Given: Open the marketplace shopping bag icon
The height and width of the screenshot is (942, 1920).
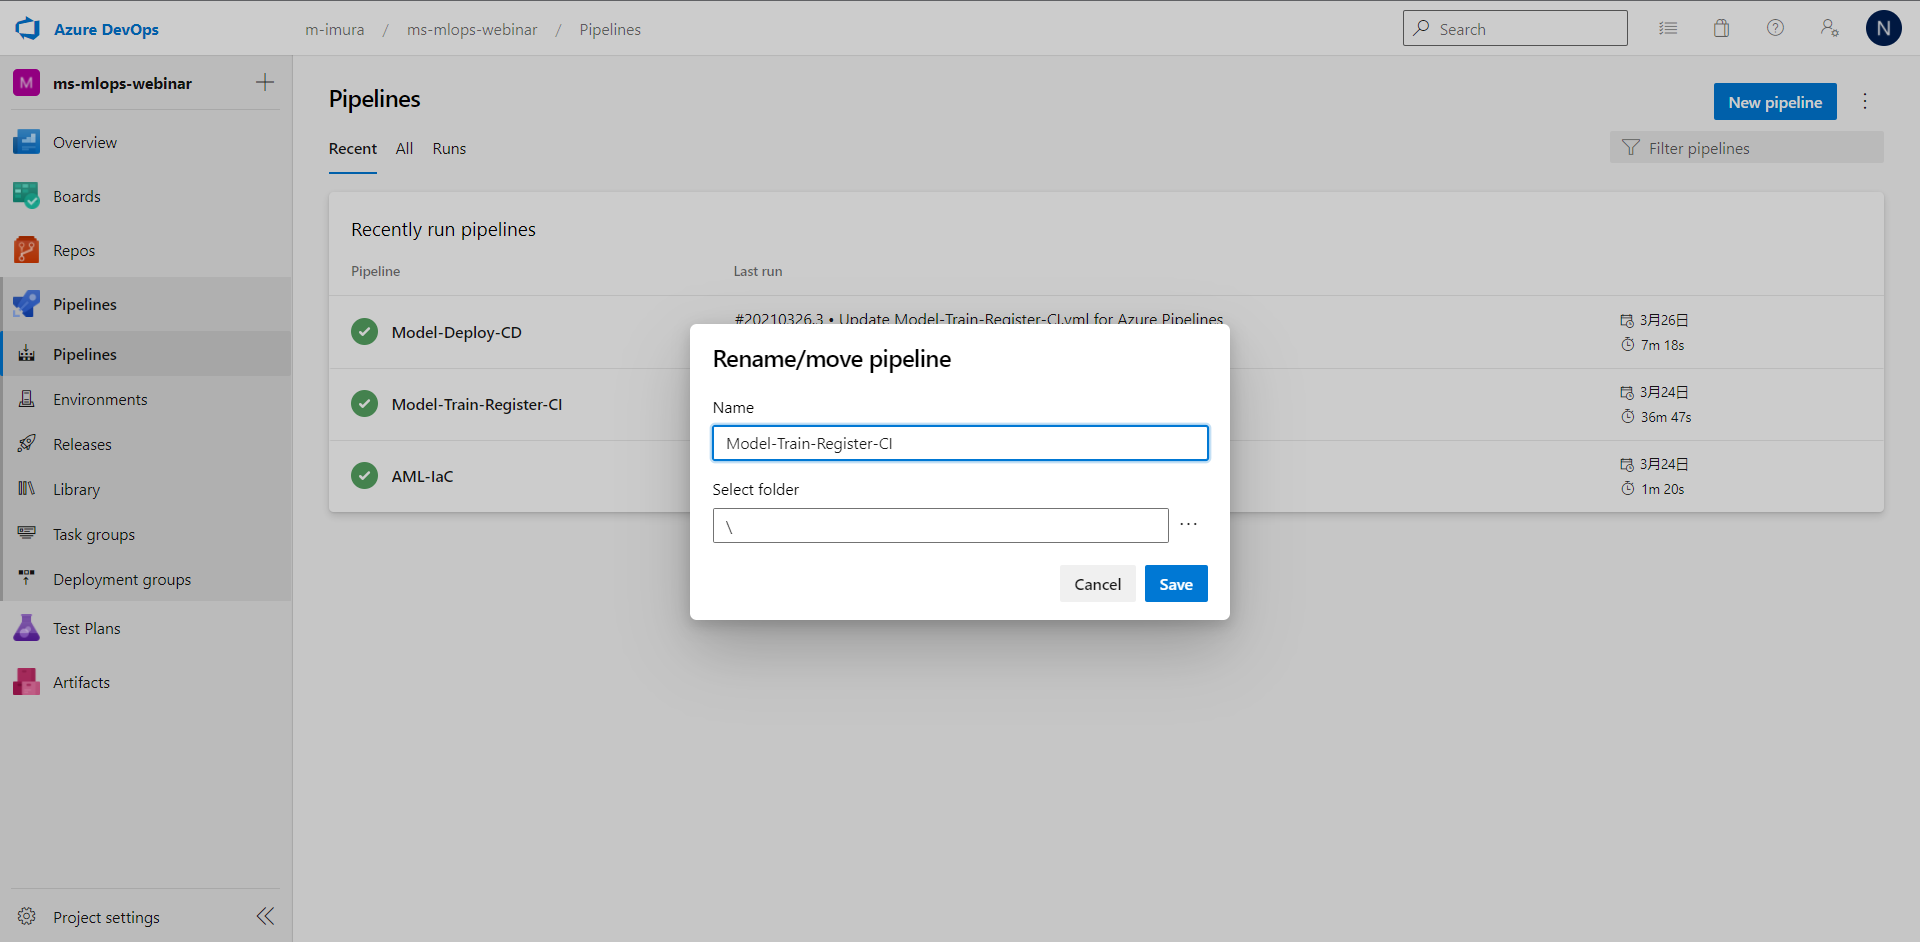Looking at the screenshot, I should [x=1721, y=29].
